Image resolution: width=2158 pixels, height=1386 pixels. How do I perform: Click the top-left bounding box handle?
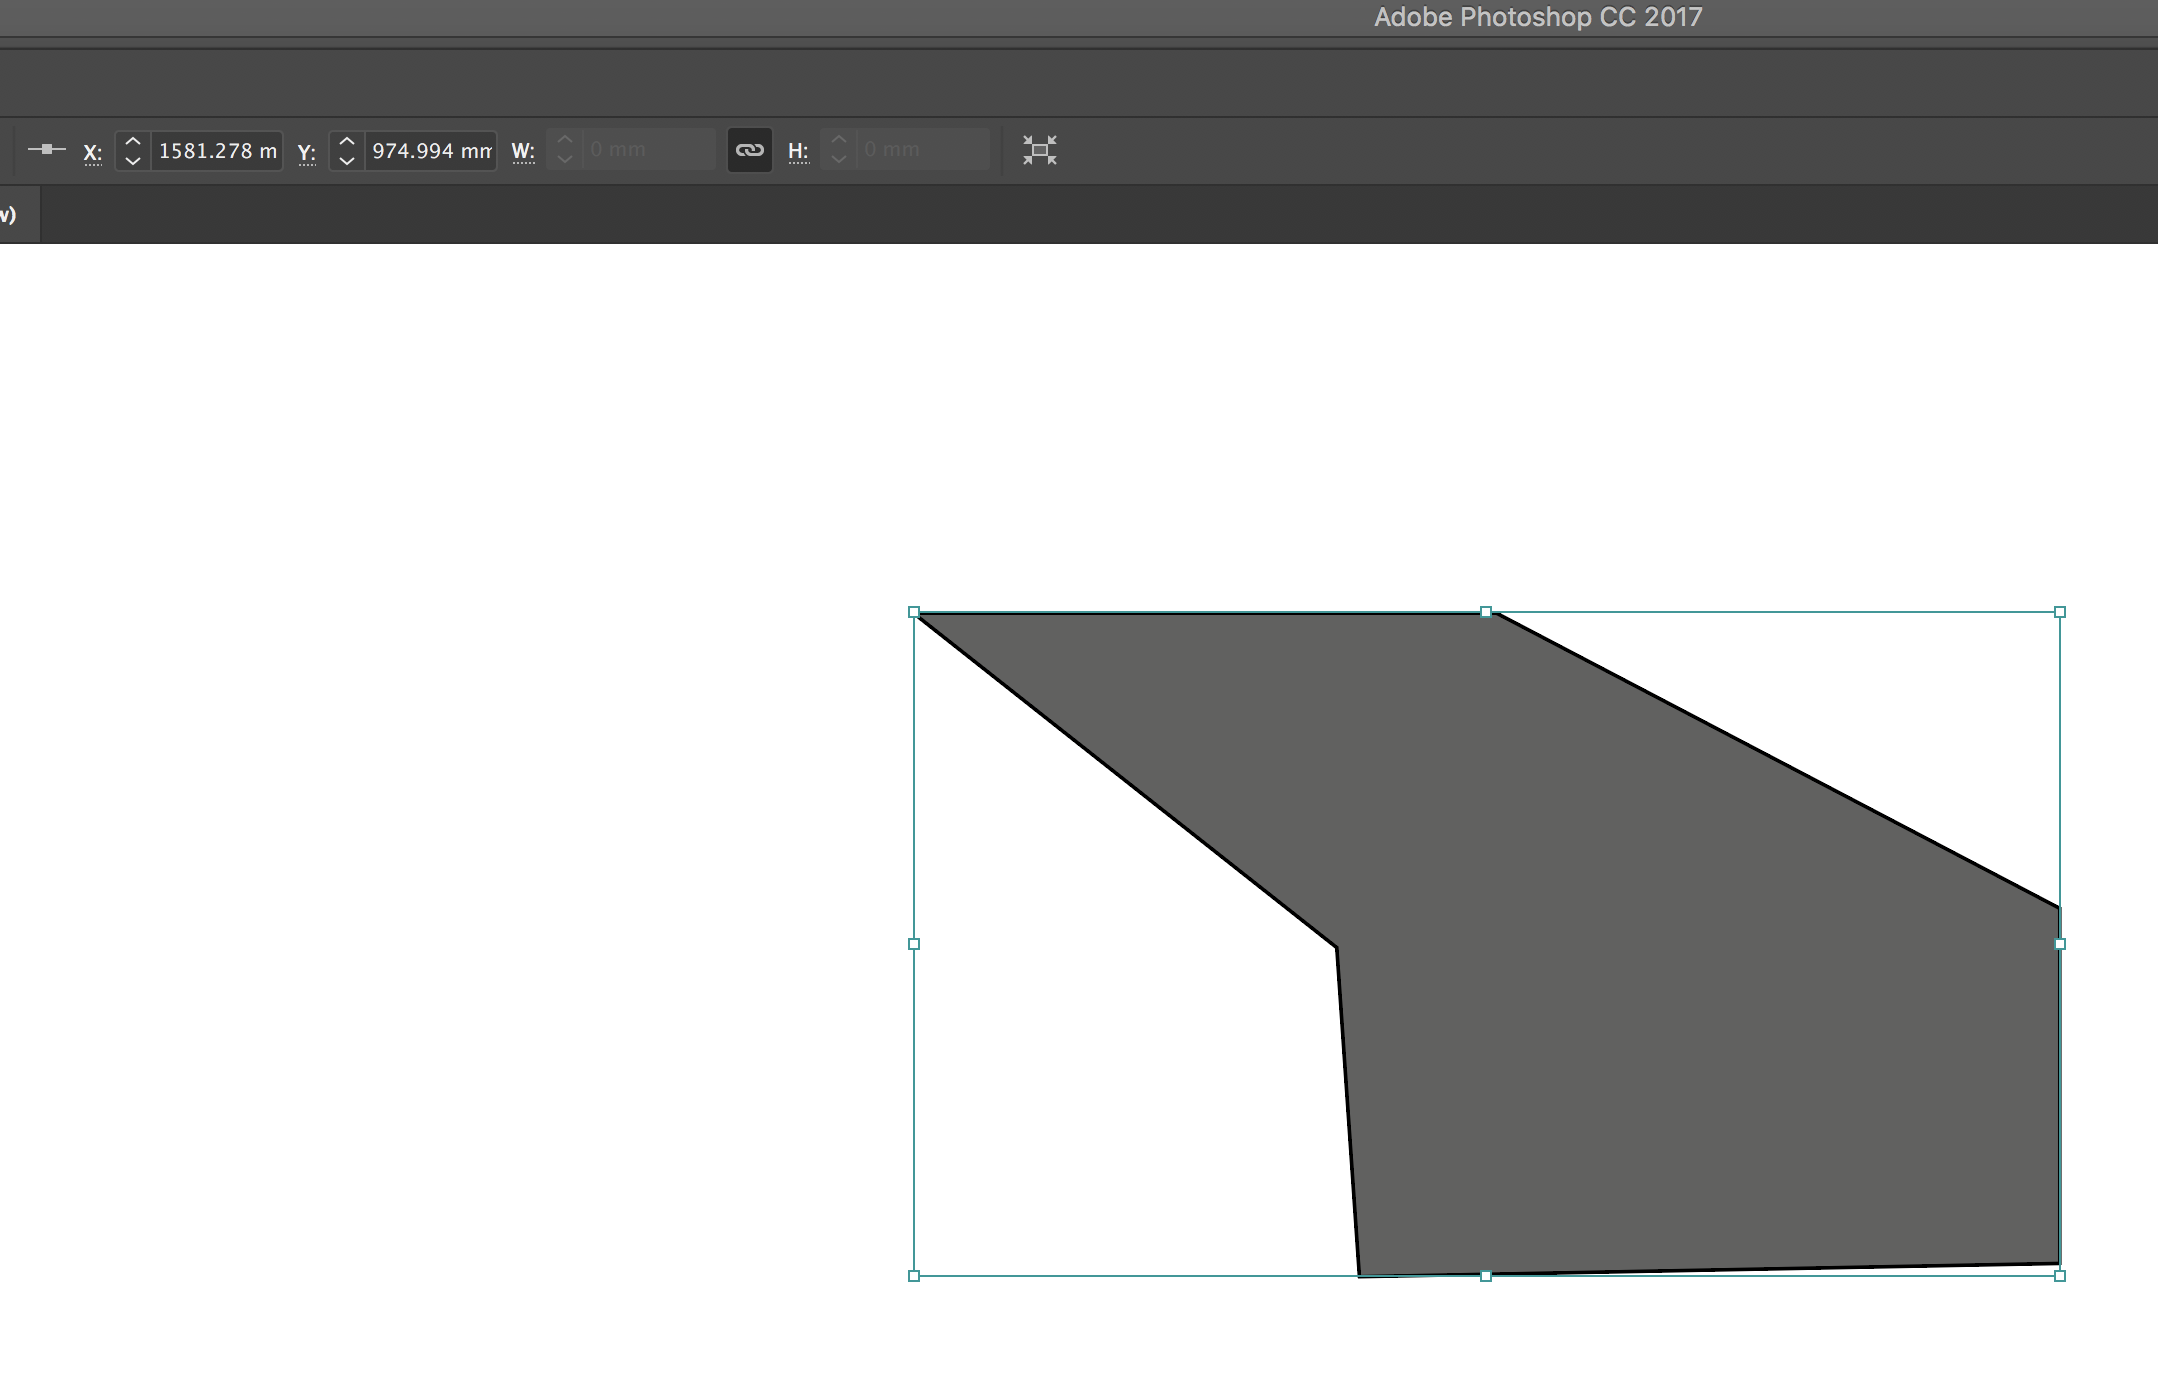[913, 612]
